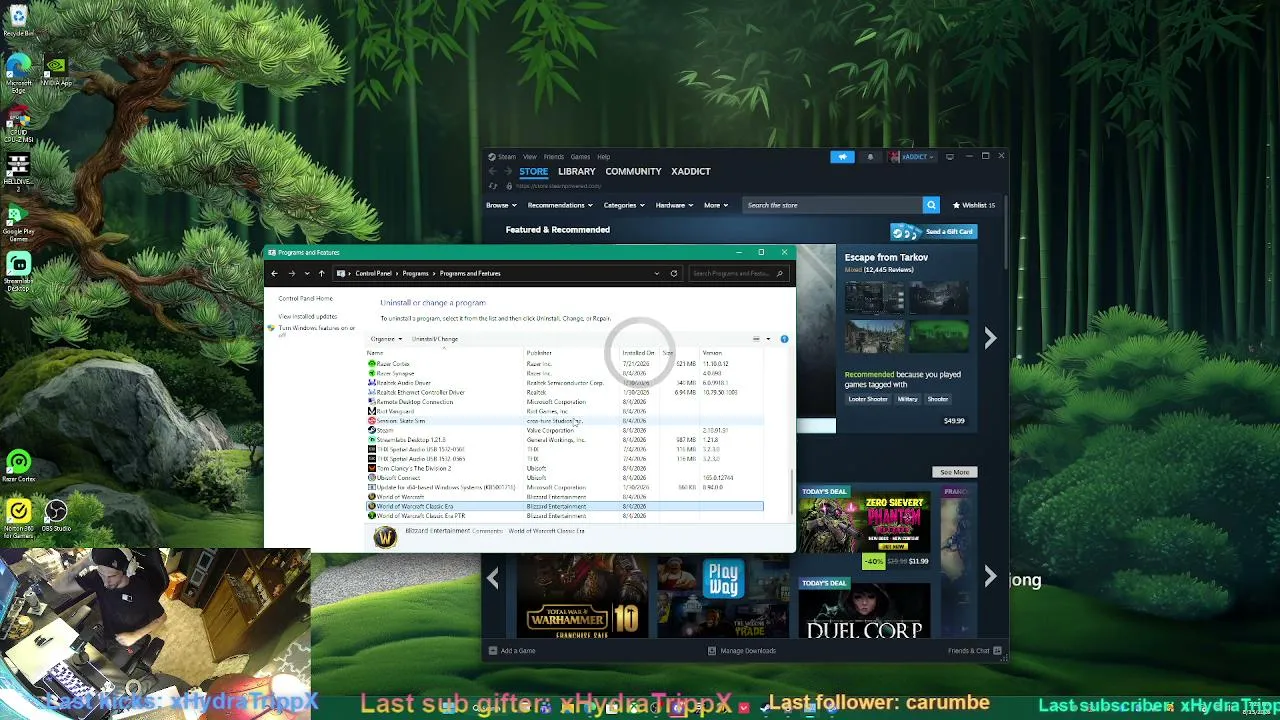
Task: Open the Games menu in Steam
Action: (580, 157)
